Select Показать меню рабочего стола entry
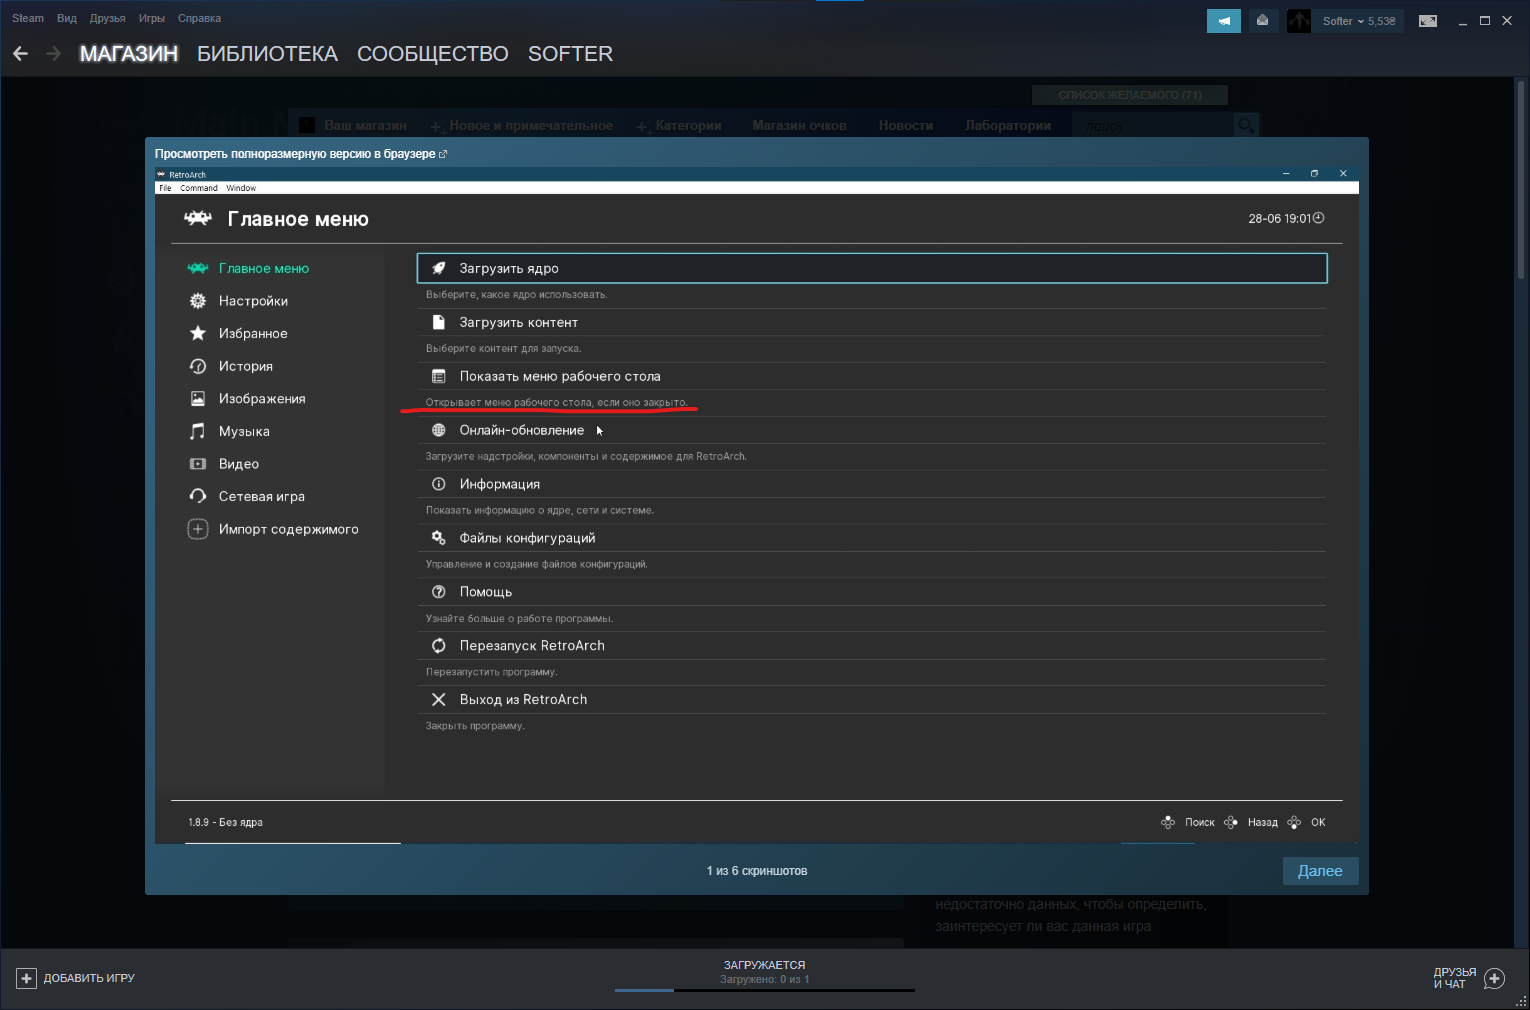1530x1010 pixels. 871,376
